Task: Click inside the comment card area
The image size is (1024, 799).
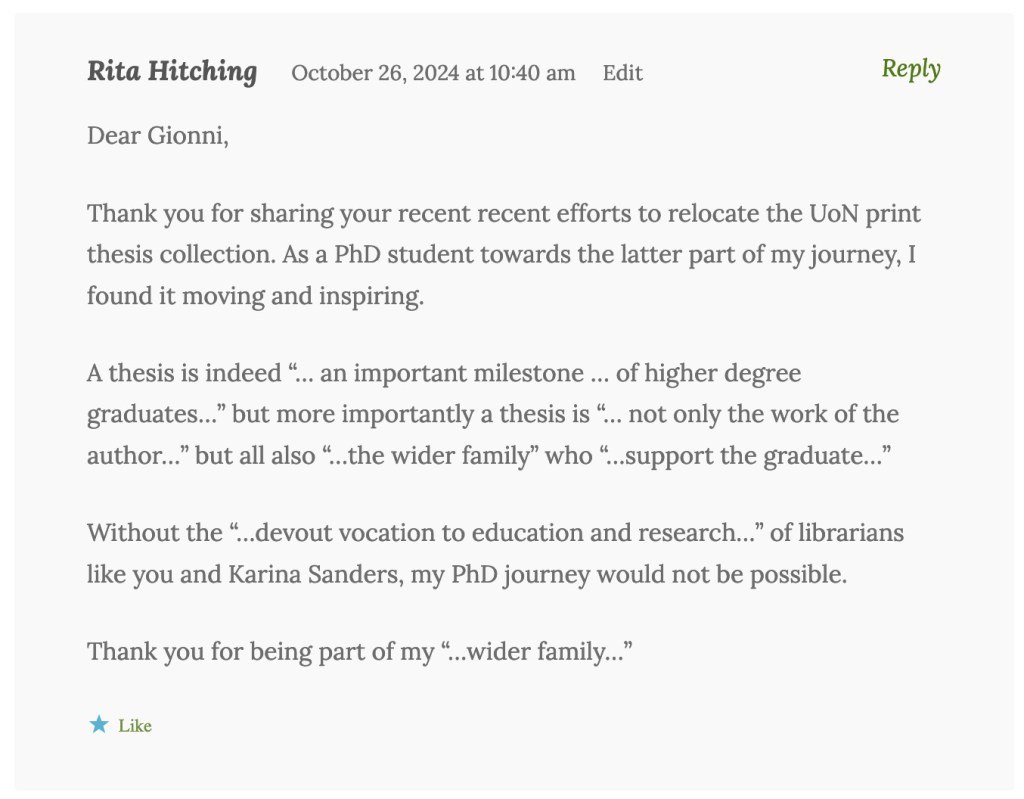Action: [x=512, y=400]
